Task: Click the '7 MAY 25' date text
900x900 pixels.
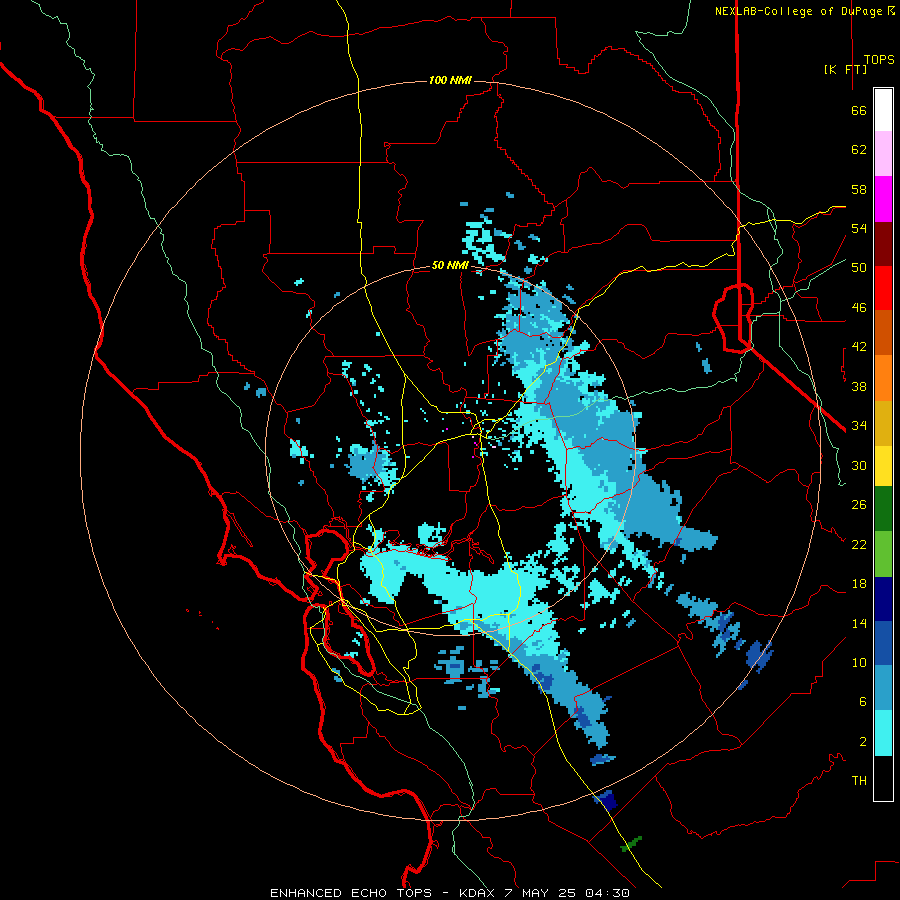Action: (540, 893)
